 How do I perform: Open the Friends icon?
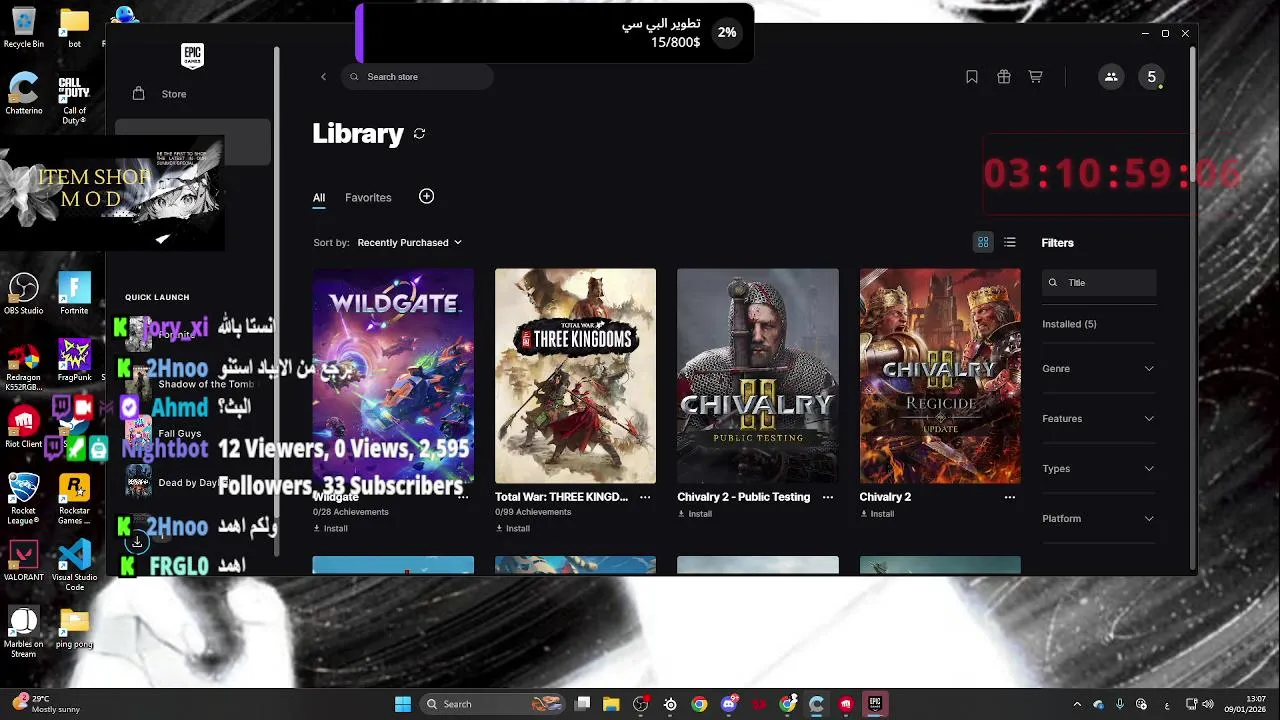click(x=1111, y=77)
